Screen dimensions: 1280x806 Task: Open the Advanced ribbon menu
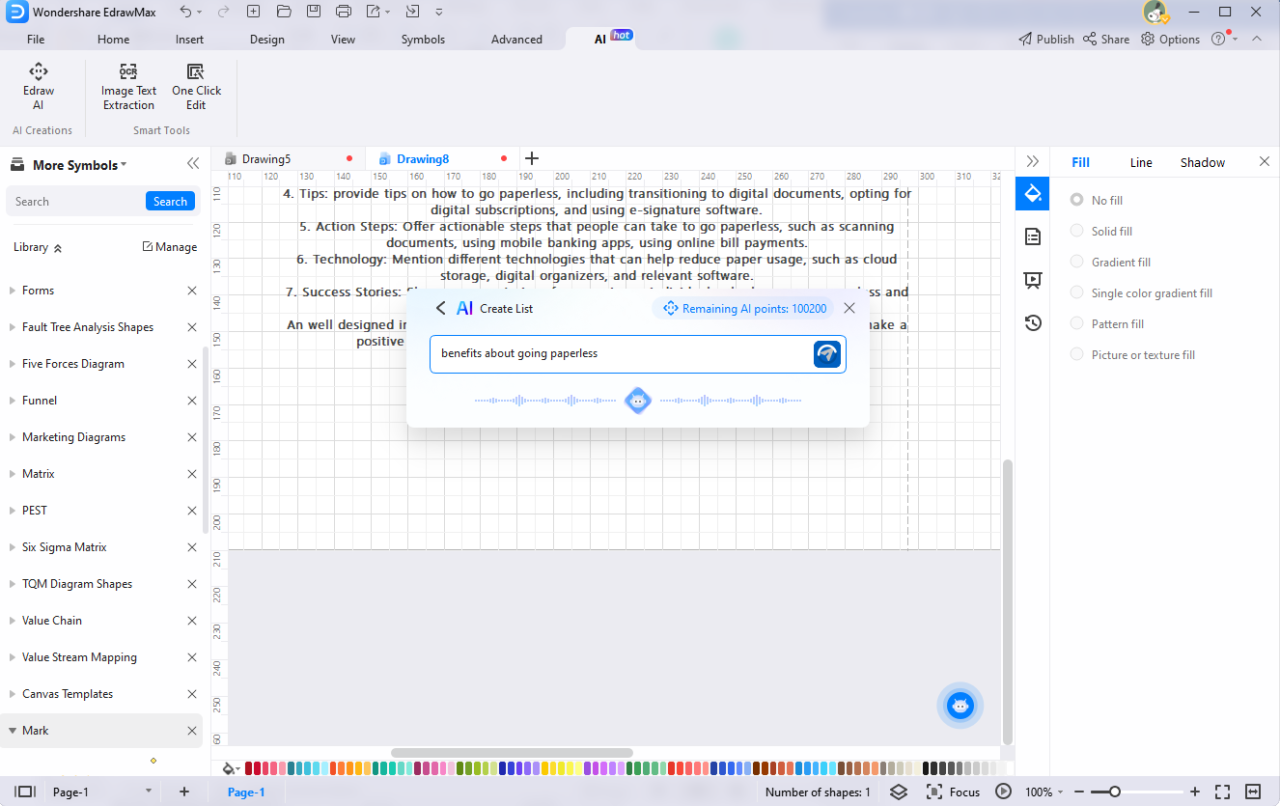[516, 39]
